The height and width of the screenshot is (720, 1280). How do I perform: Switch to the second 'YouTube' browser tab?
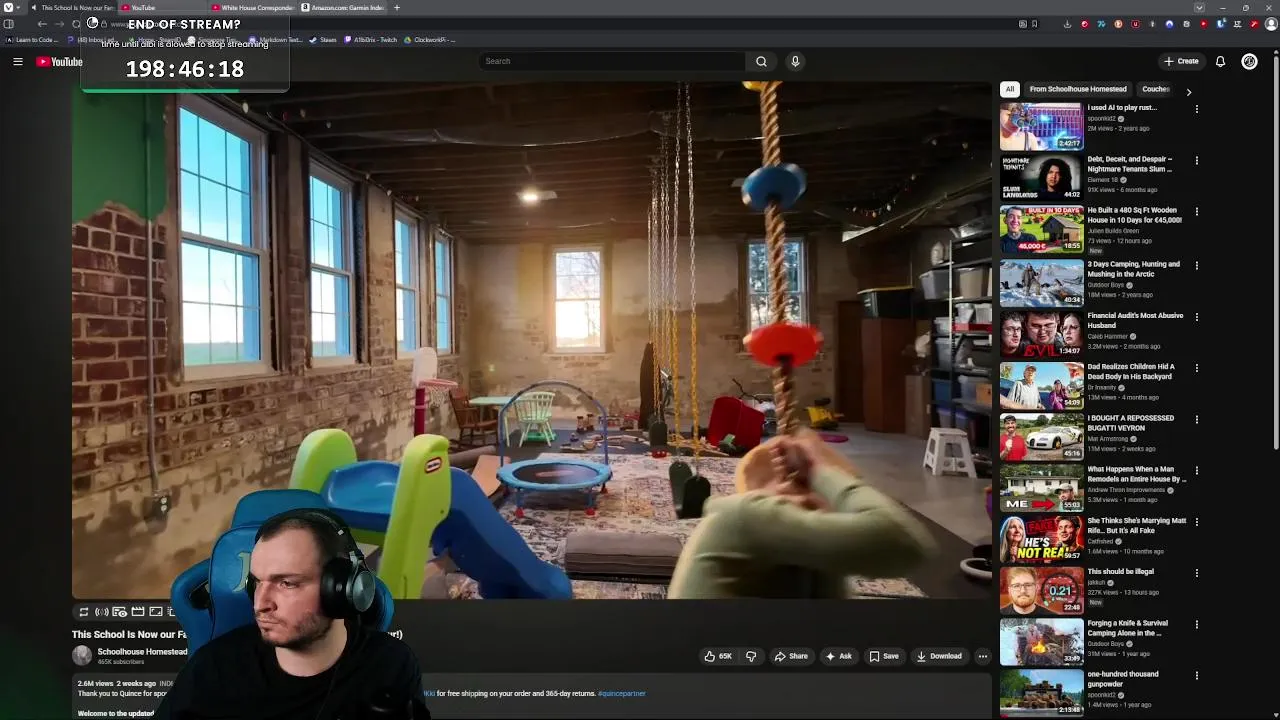click(160, 8)
